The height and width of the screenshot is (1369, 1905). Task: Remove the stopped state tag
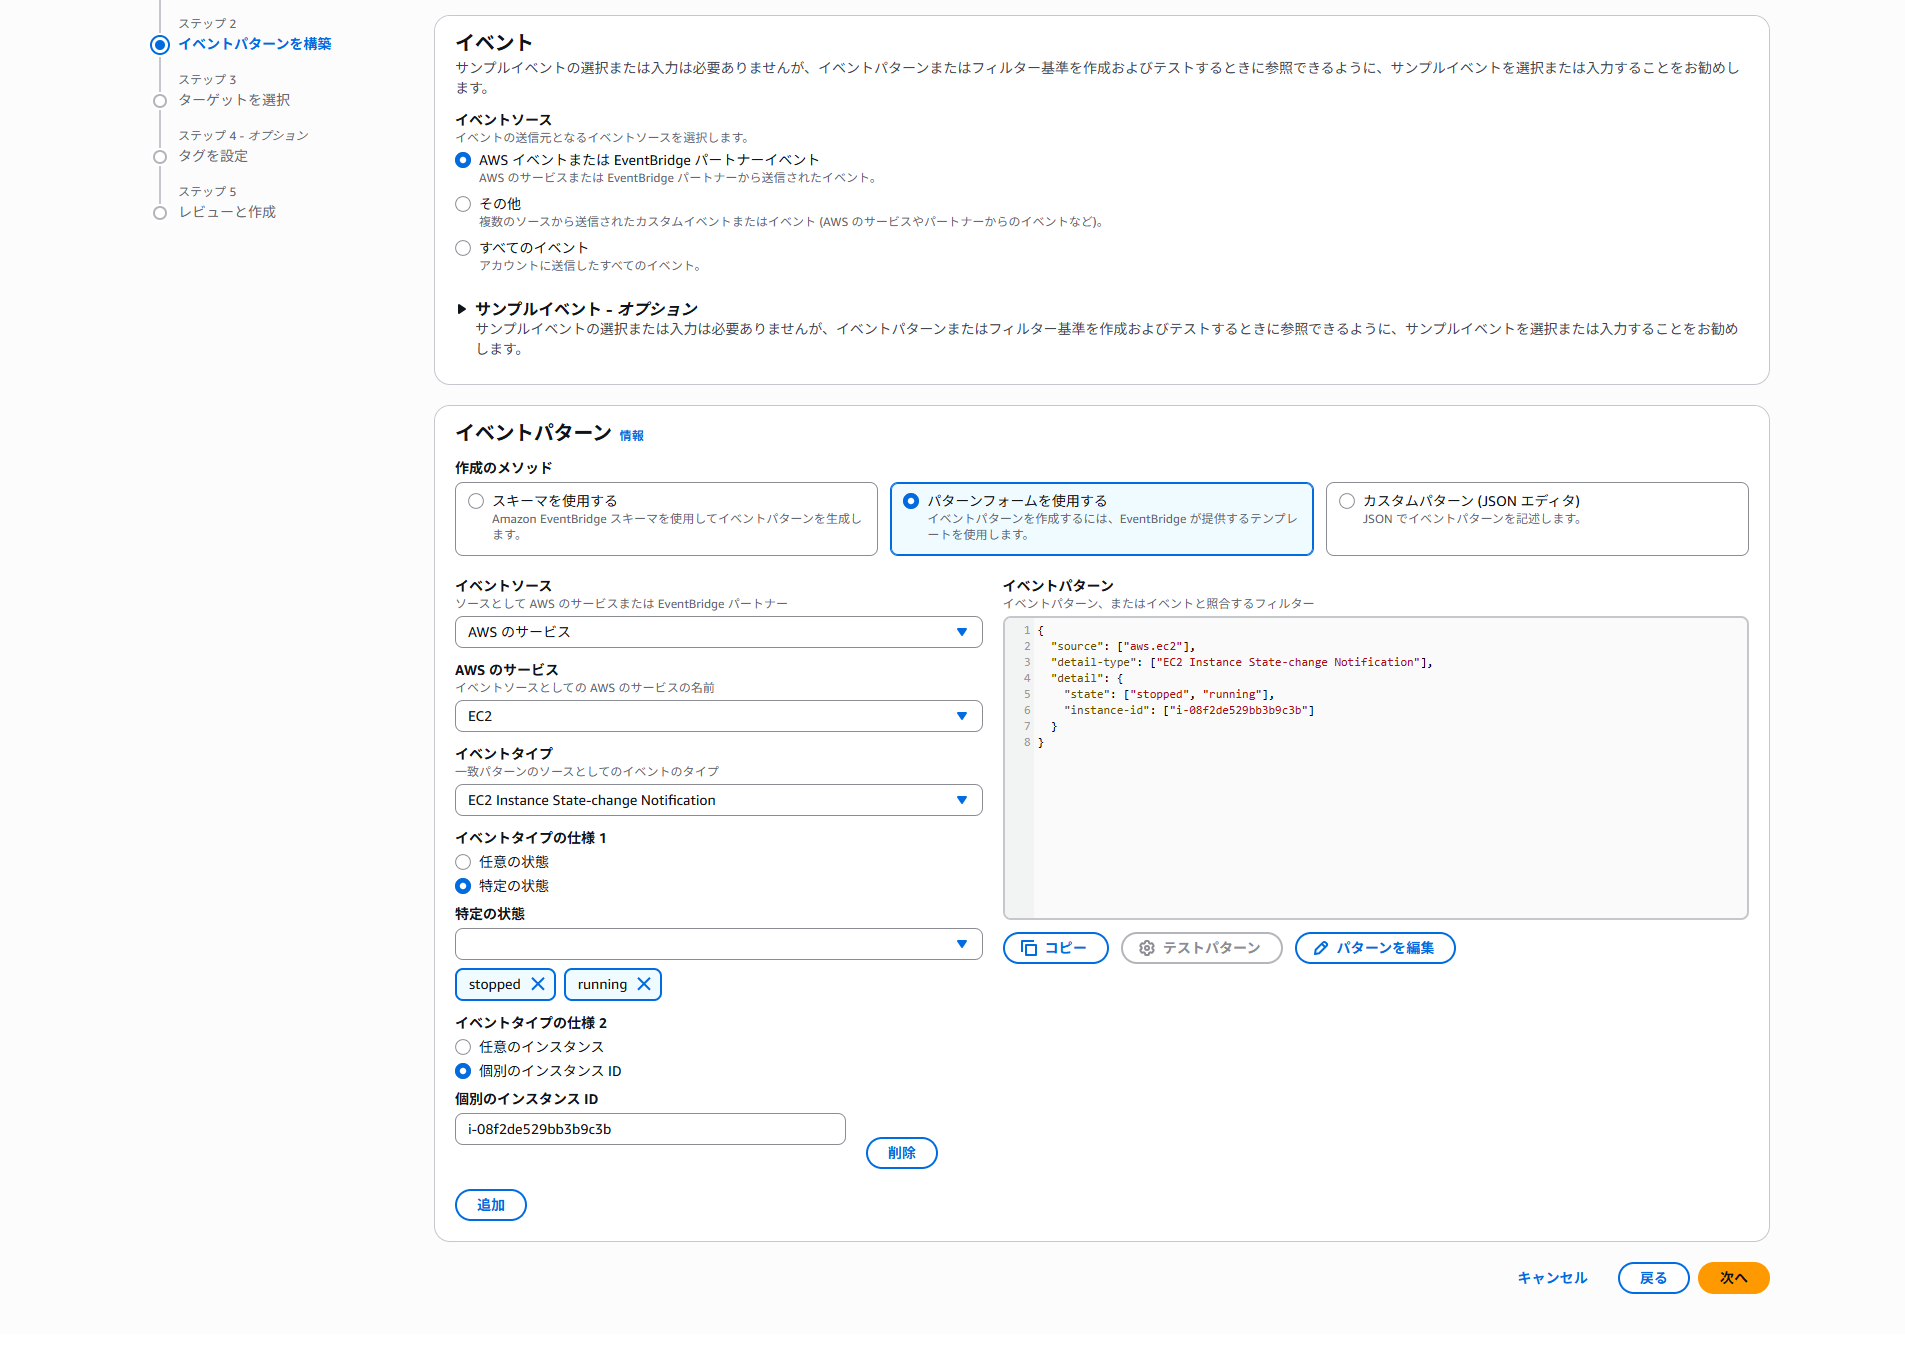(x=538, y=984)
